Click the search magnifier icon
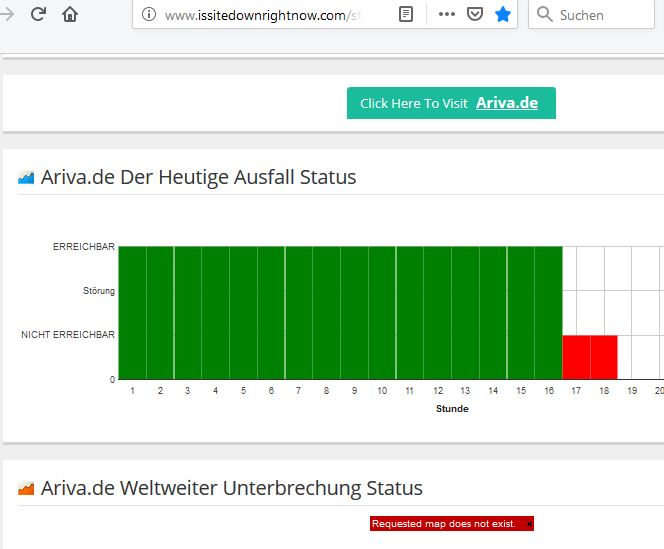664x549 pixels. coord(545,14)
